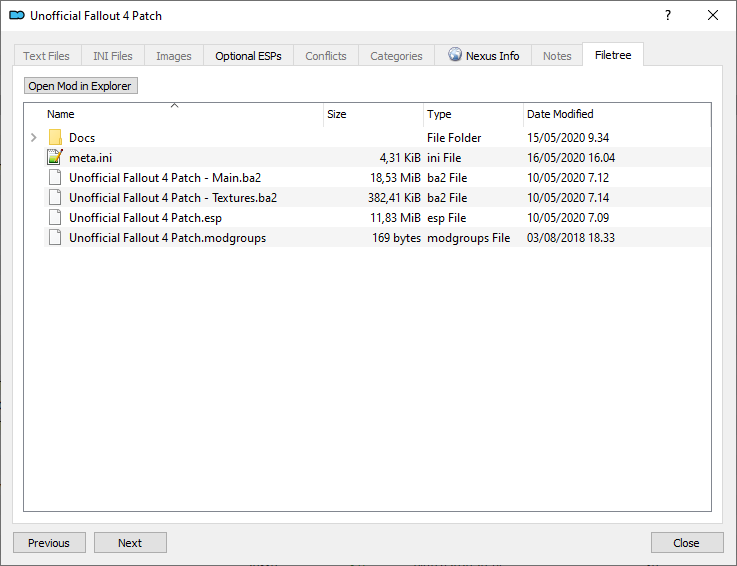Screen dimensions: 737x566
Task: Sort by the Size column header
Action: click(373, 114)
